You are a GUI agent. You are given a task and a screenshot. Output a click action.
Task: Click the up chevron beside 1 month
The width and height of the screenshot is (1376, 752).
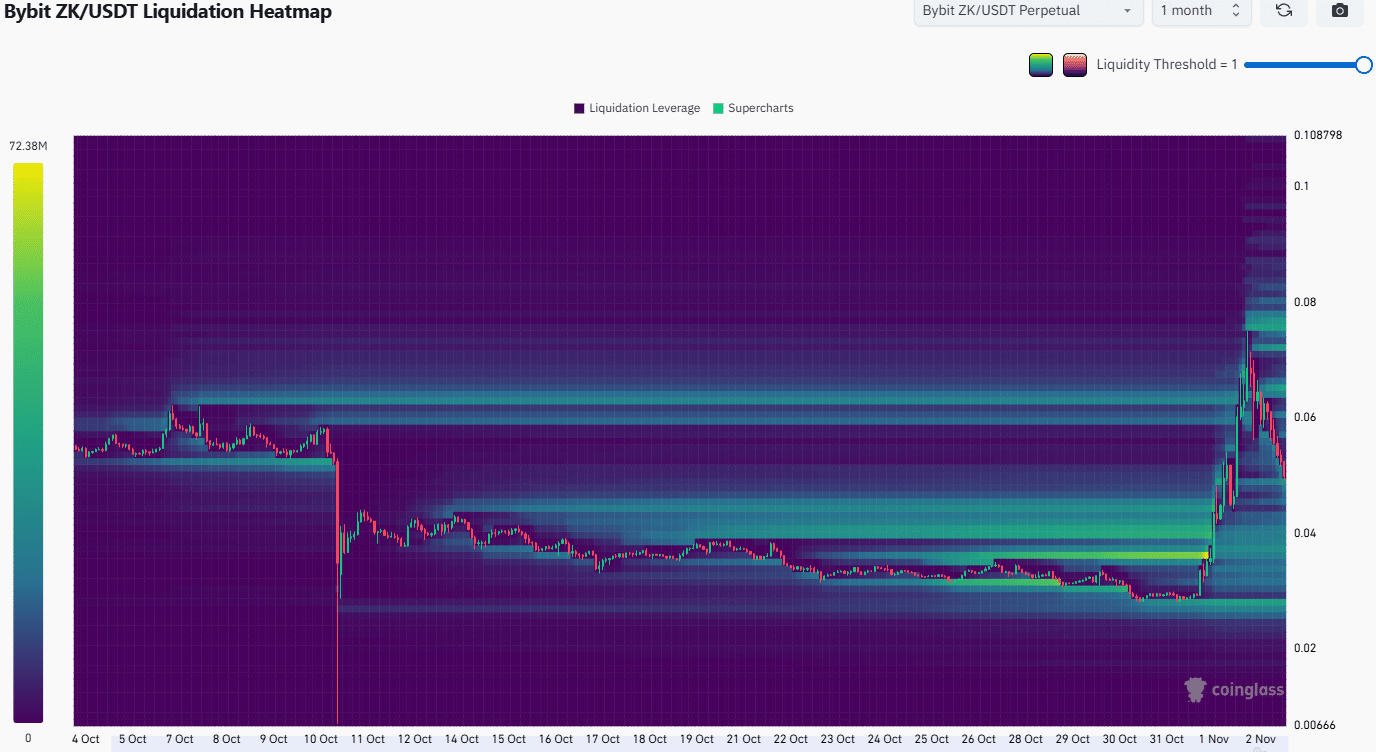(x=1234, y=7)
